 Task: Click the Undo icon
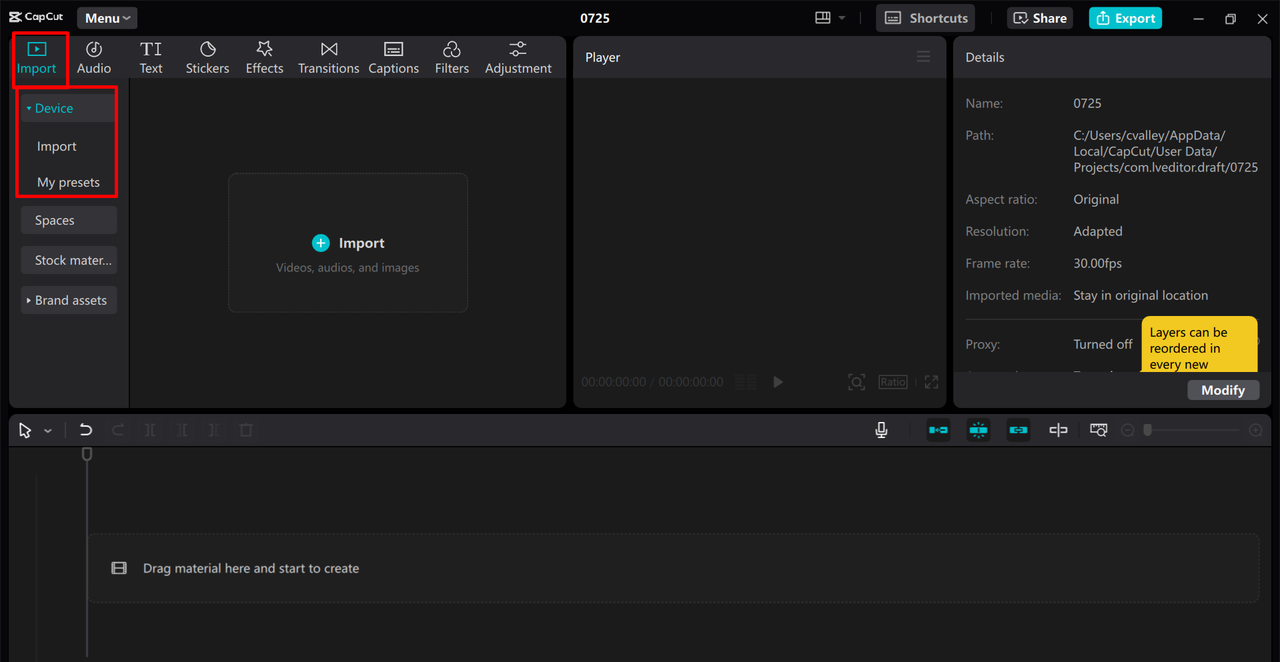[x=86, y=430]
